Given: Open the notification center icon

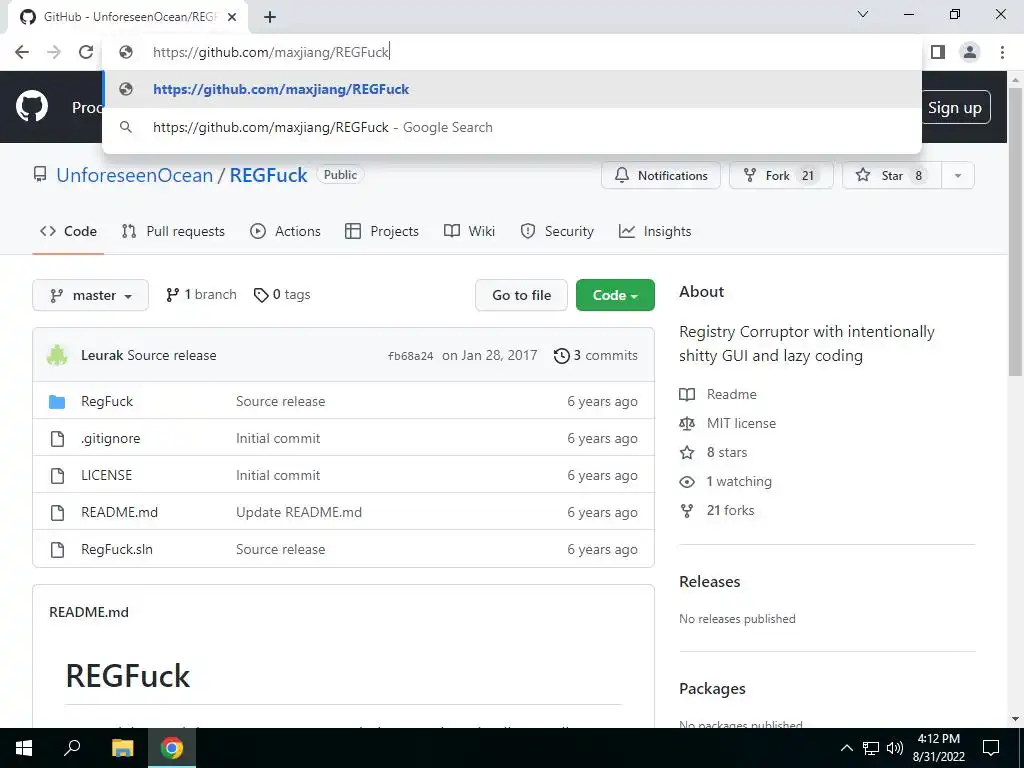Looking at the screenshot, I should 991,748.
